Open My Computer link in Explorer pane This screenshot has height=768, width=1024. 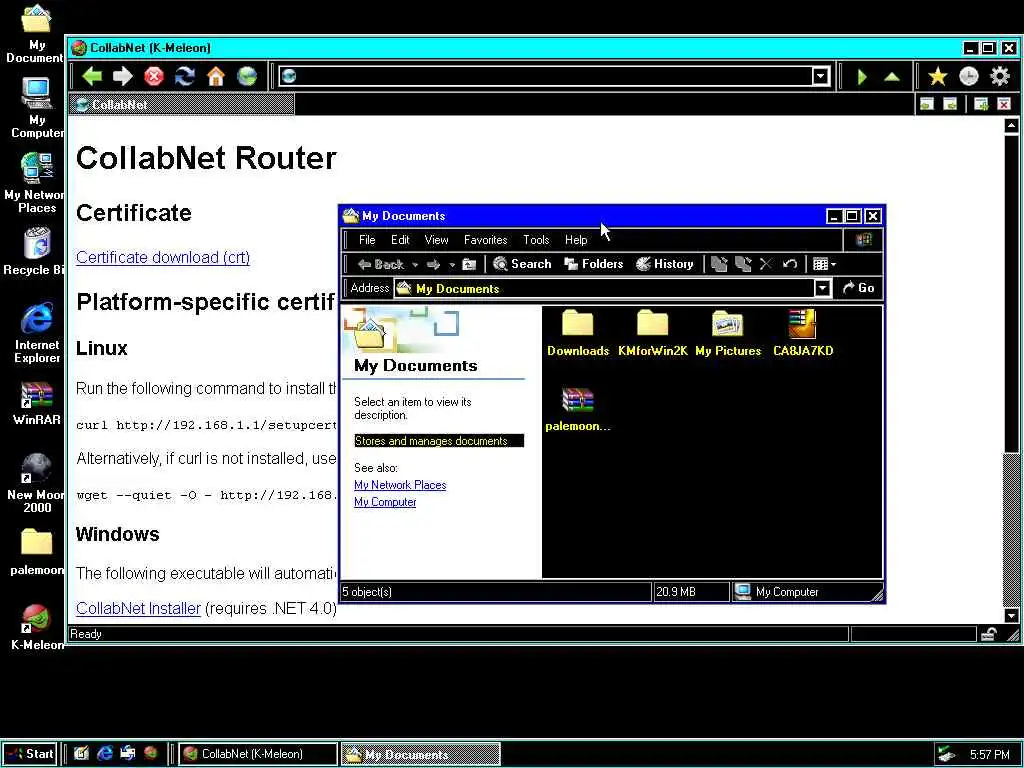[x=385, y=502]
